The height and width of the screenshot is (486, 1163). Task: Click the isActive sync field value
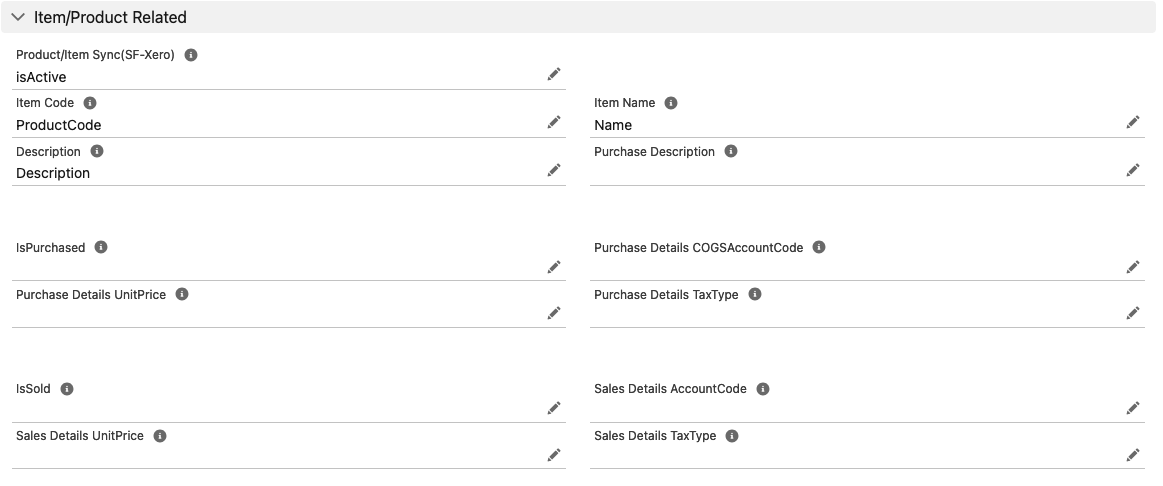(41, 77)
